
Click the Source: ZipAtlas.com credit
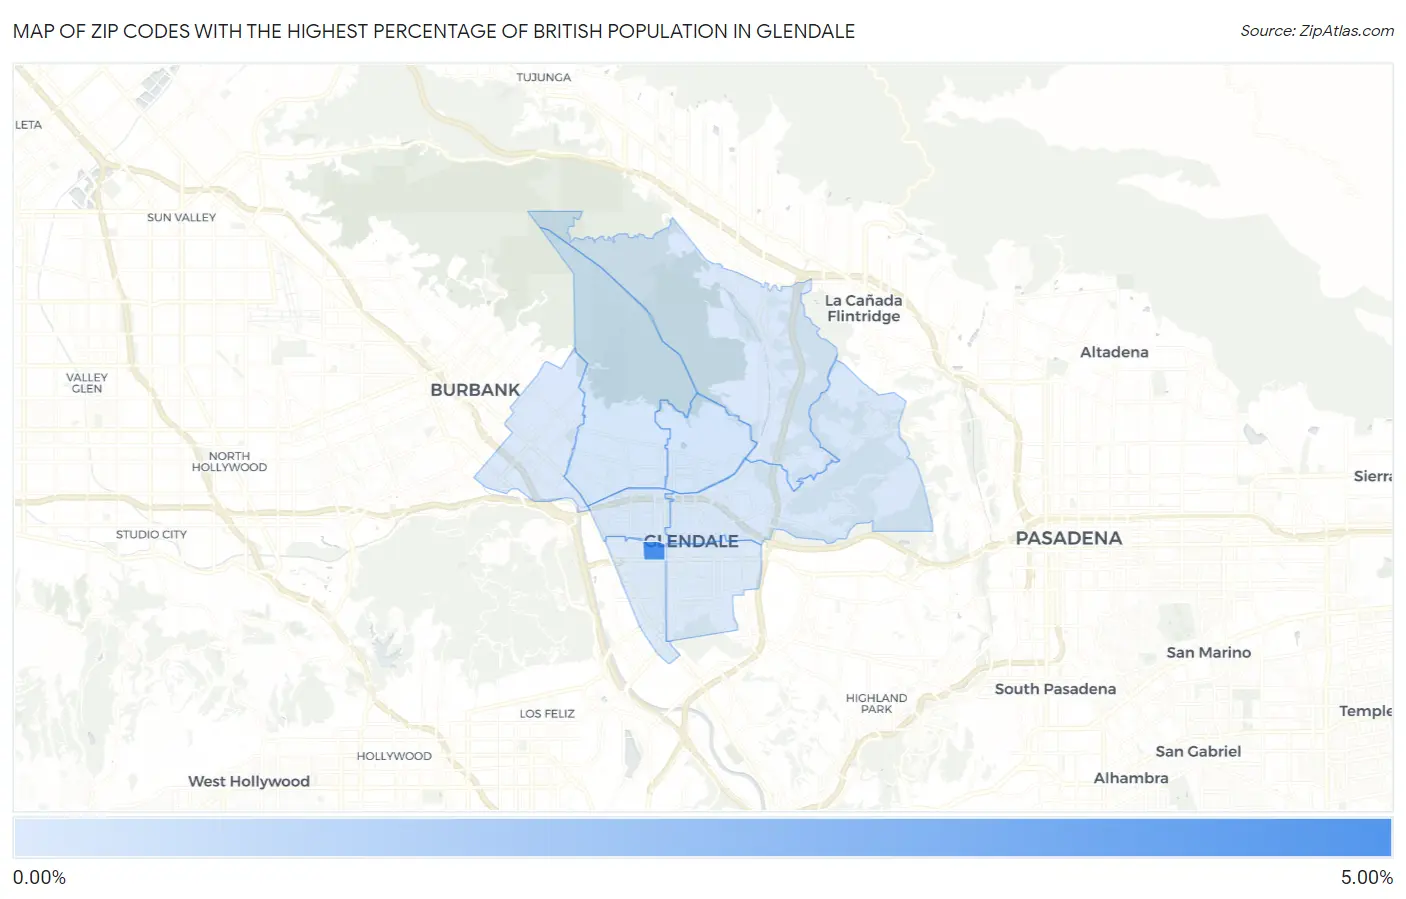pyautogui.click(x=1317, y=31)
